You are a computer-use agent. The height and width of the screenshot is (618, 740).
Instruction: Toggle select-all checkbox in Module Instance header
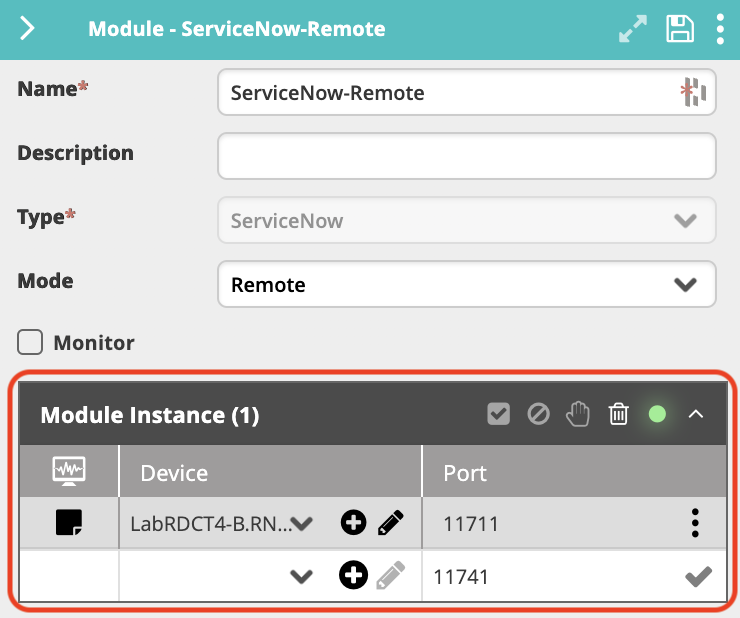498,414
